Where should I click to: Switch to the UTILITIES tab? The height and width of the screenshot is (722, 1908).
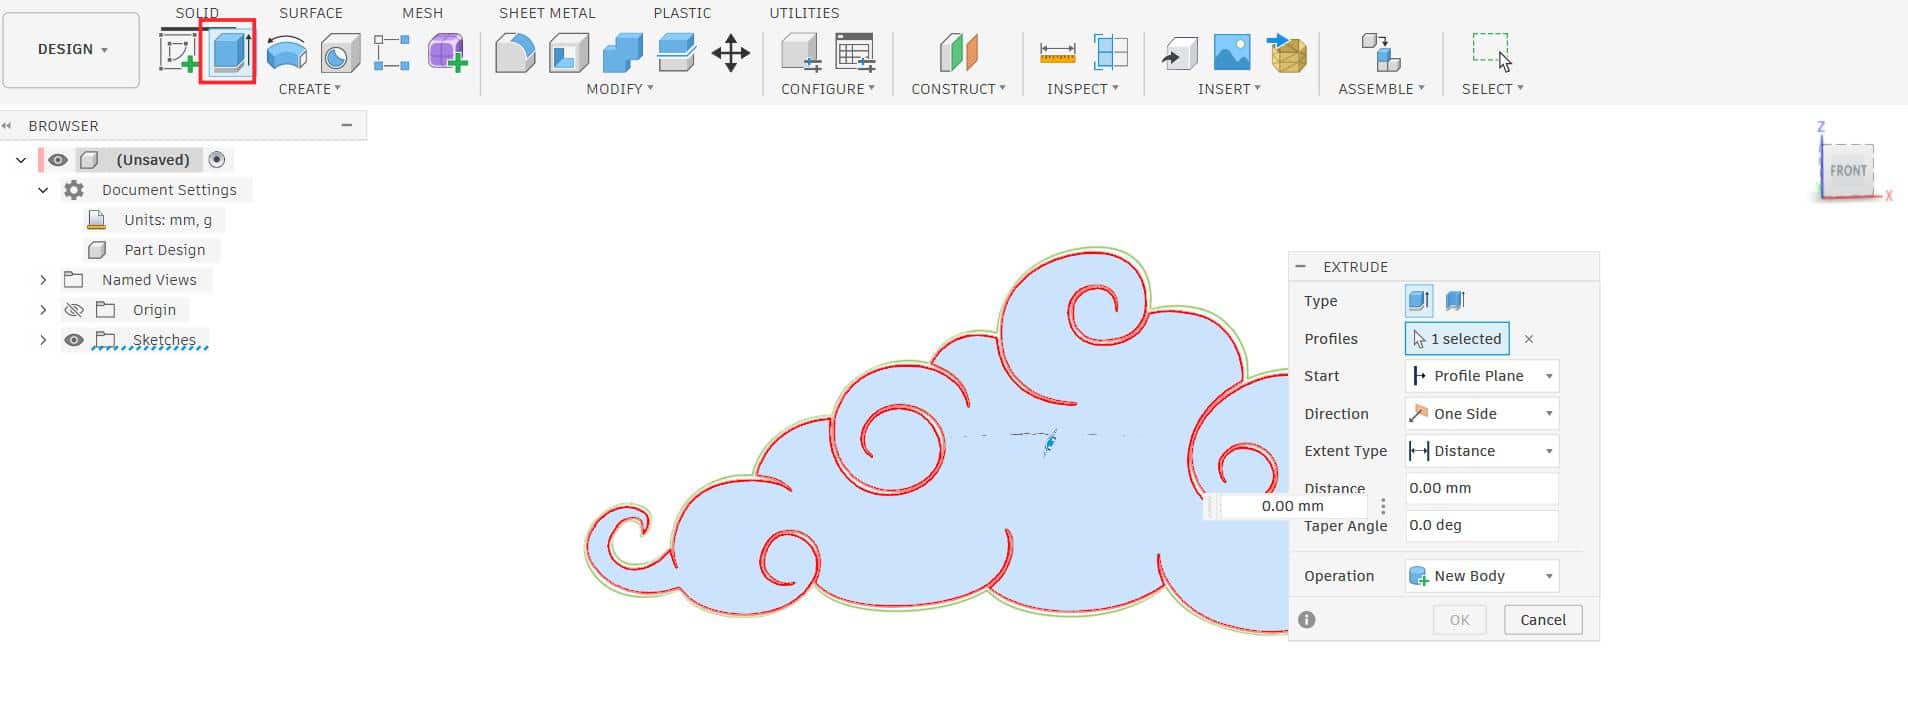[x=804, y=13]
